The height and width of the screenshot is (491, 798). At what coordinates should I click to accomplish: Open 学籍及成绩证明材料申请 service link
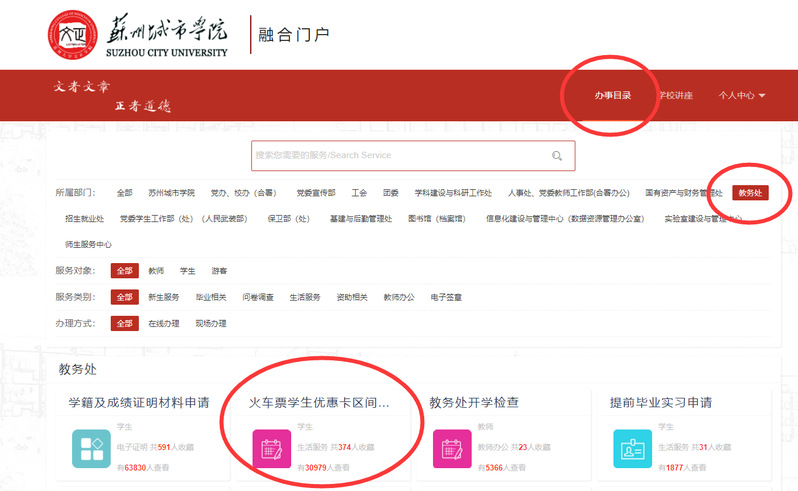coord(138,403)
